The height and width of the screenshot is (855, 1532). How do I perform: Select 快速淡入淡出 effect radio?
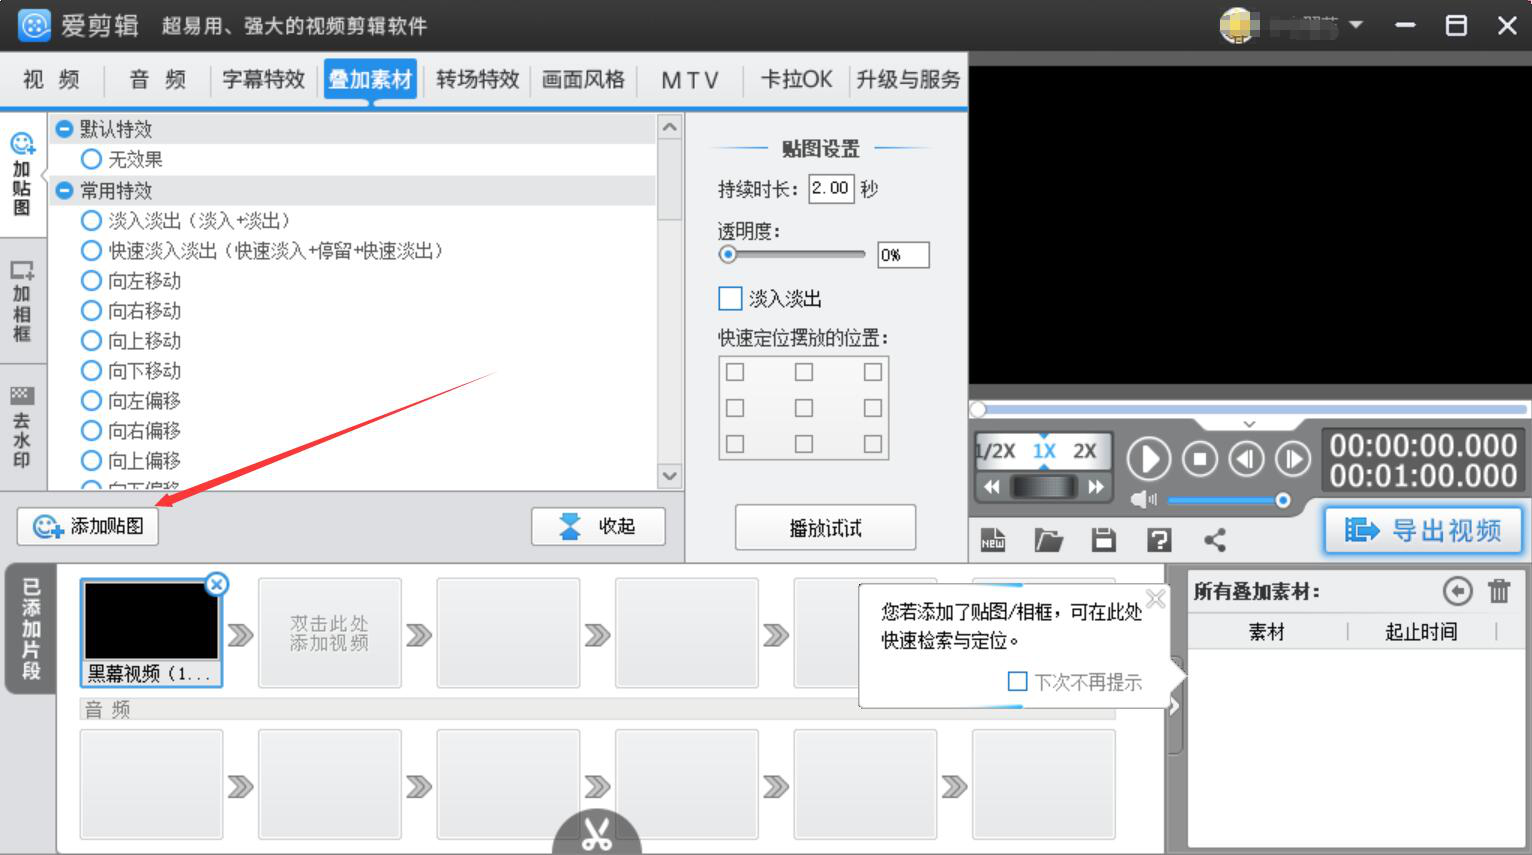tap(91, 250)
